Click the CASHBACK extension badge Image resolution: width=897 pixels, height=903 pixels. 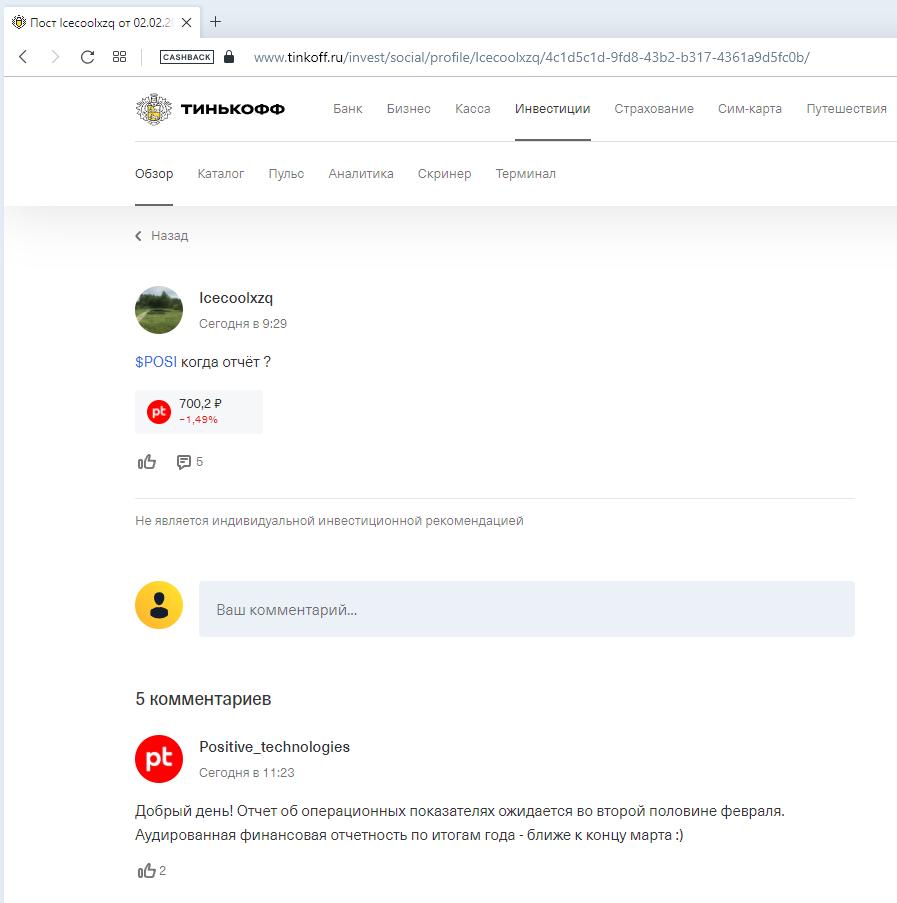tap(186, 57)
